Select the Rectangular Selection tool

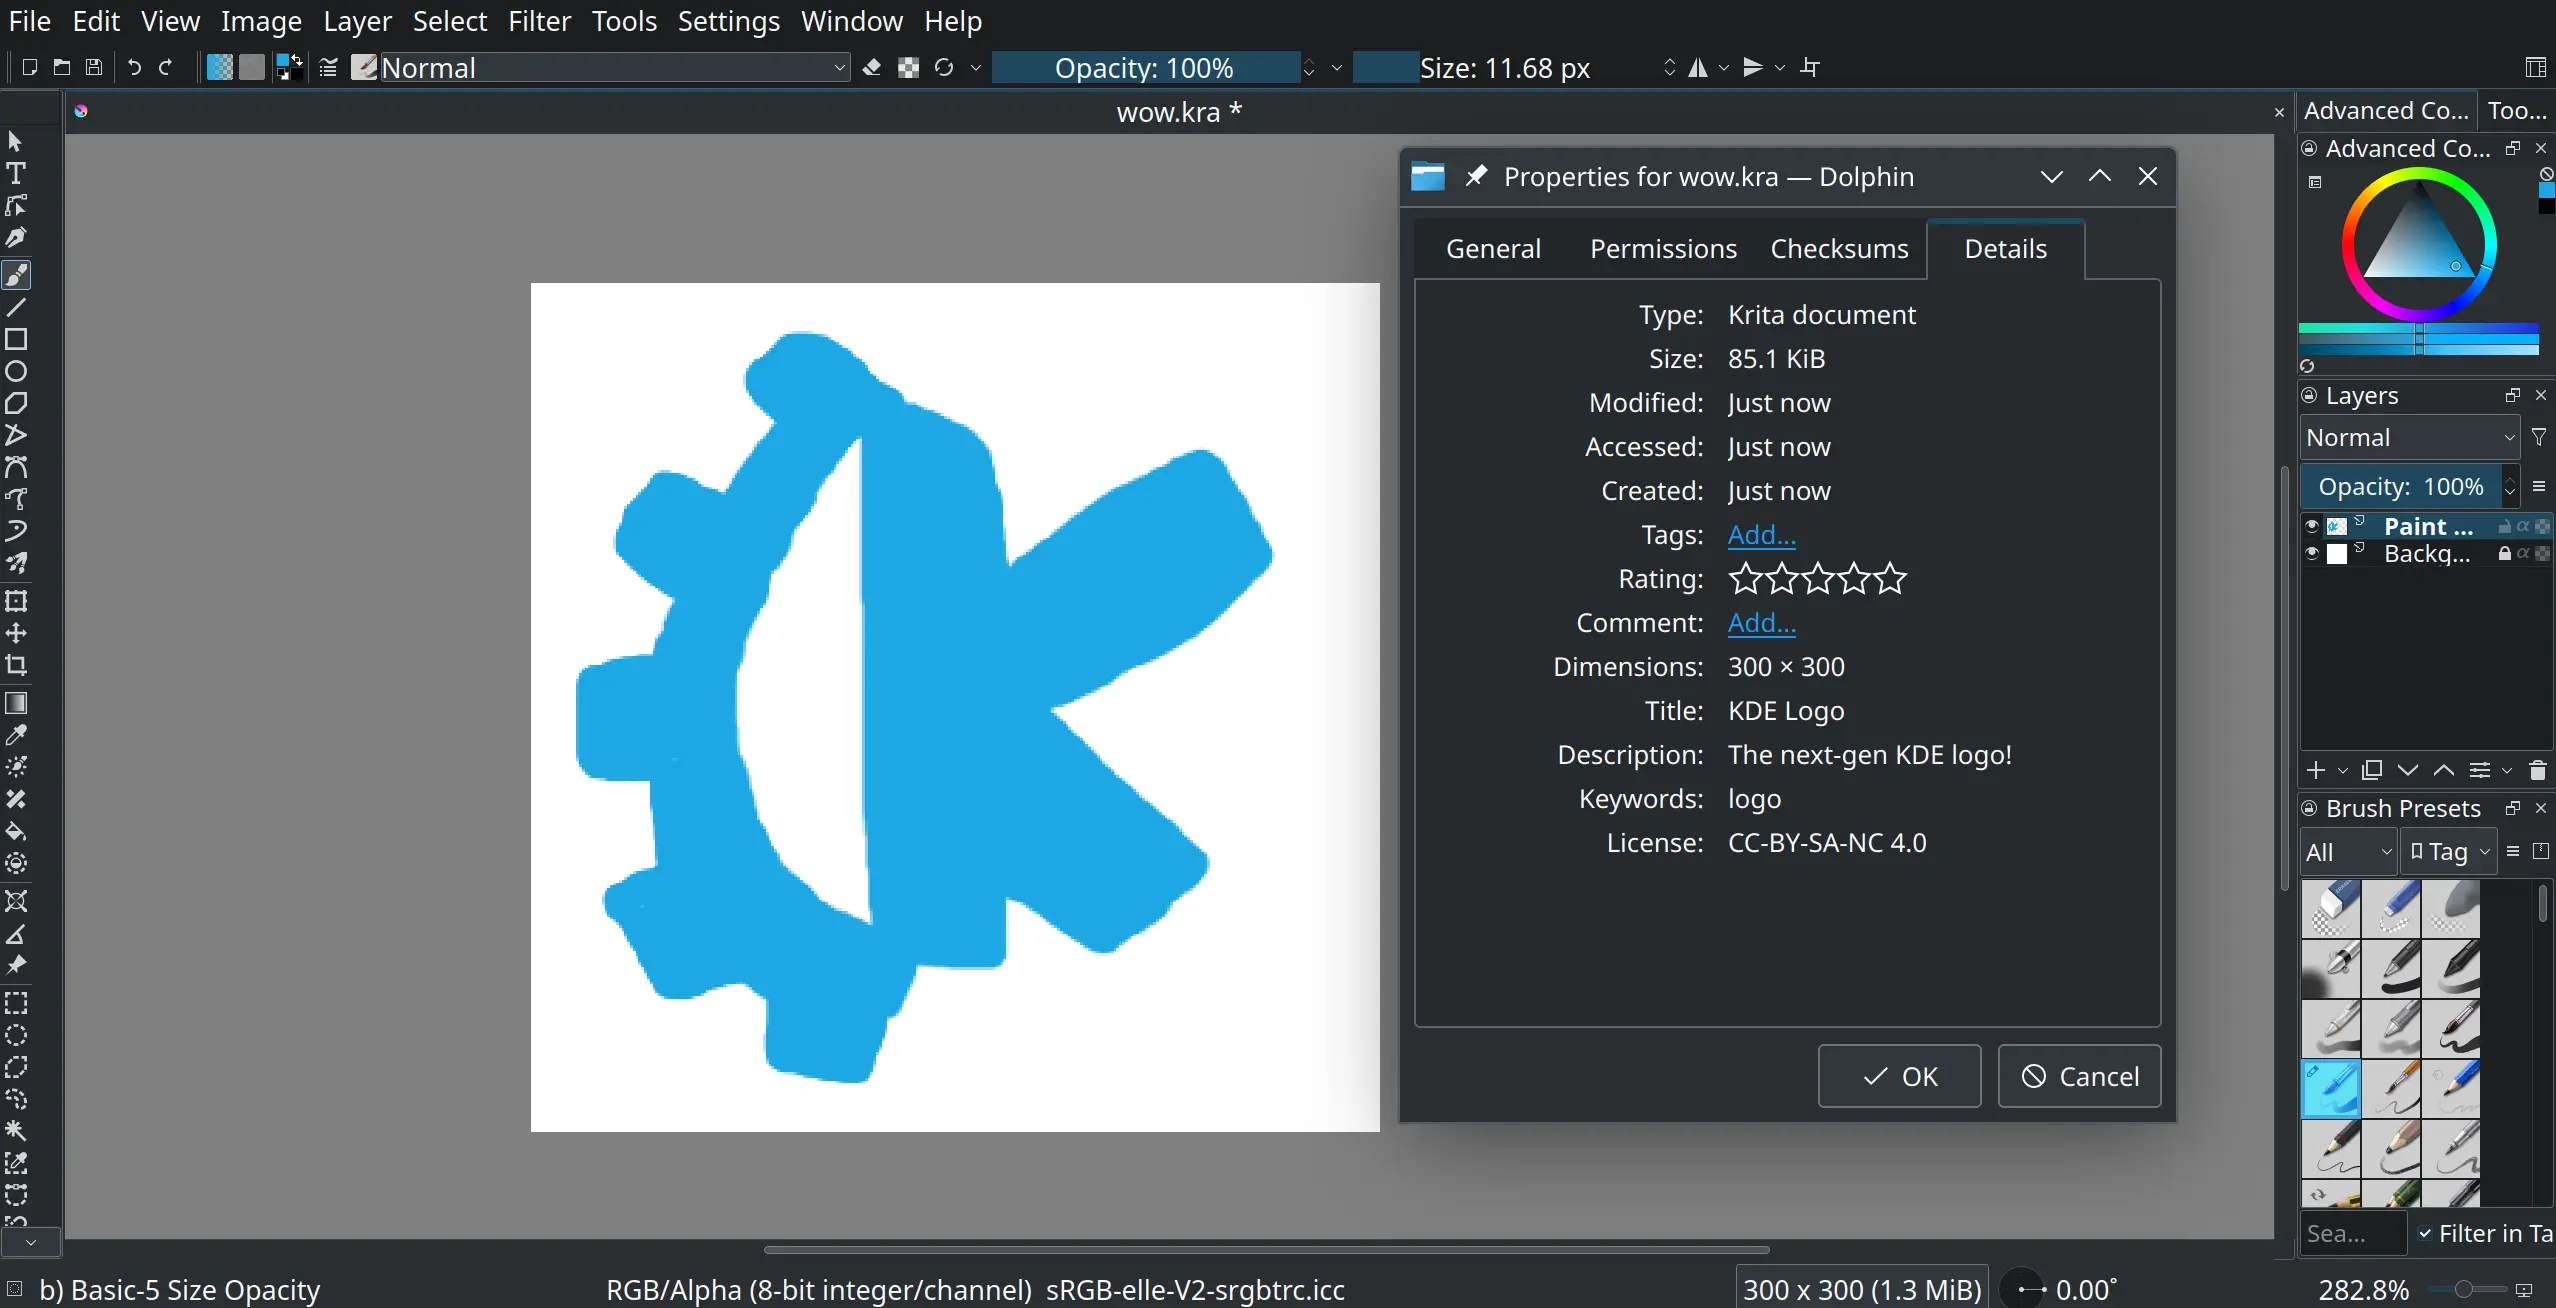[x=16, y=1003]
